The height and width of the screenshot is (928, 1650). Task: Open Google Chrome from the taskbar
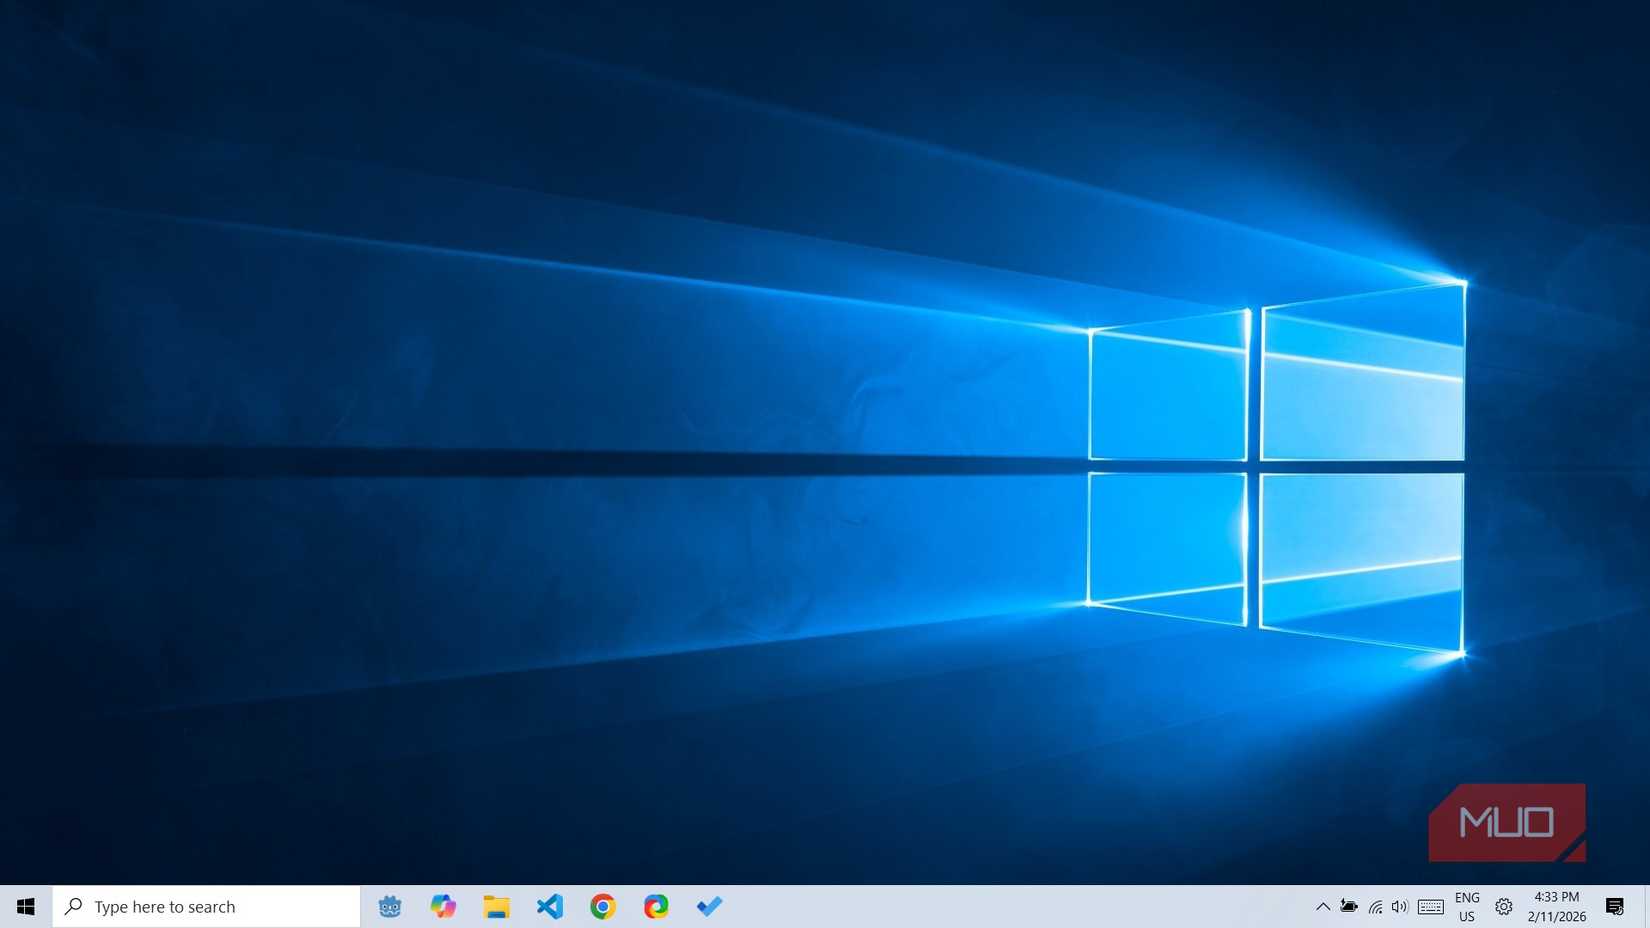click(x=602, y=906)
